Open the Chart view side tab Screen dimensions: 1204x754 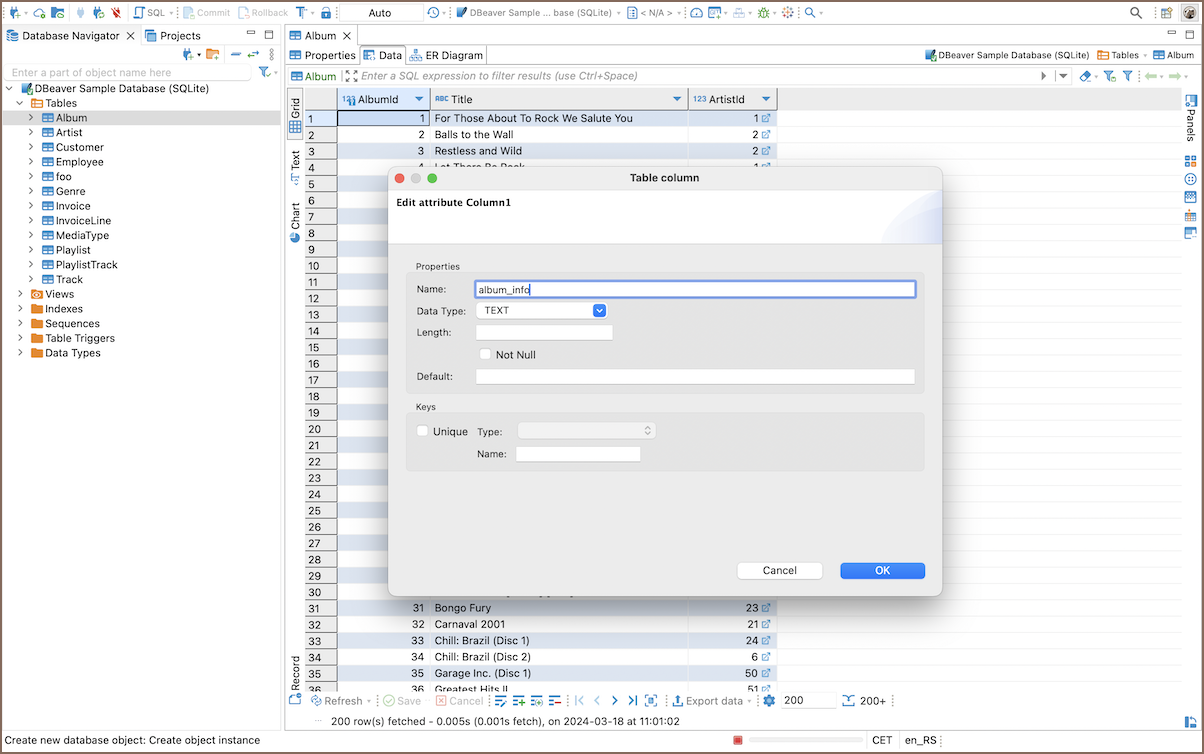[295, 223]
